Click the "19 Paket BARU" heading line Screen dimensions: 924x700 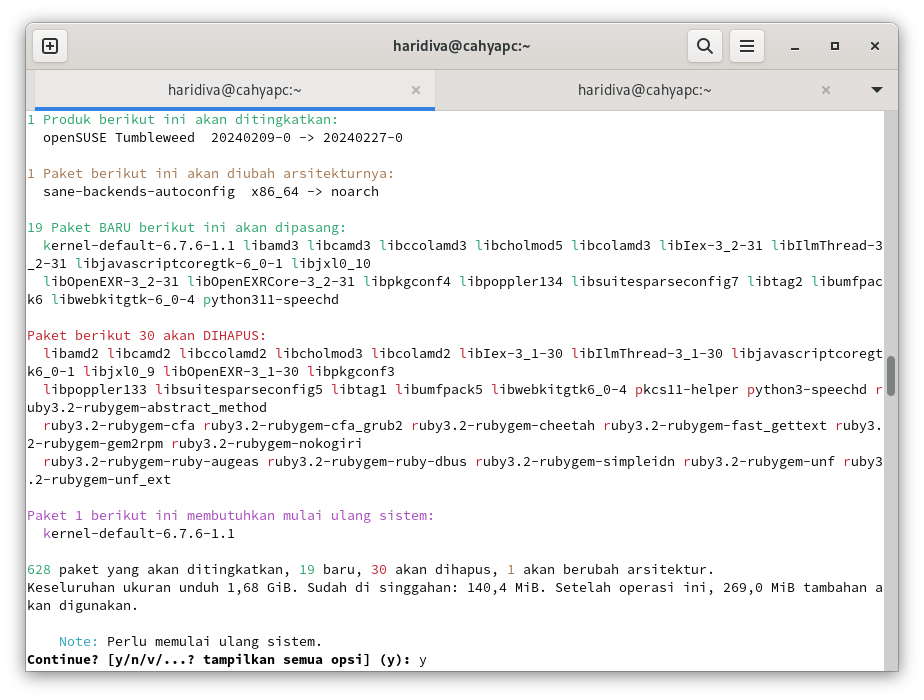tap(187, 227)
